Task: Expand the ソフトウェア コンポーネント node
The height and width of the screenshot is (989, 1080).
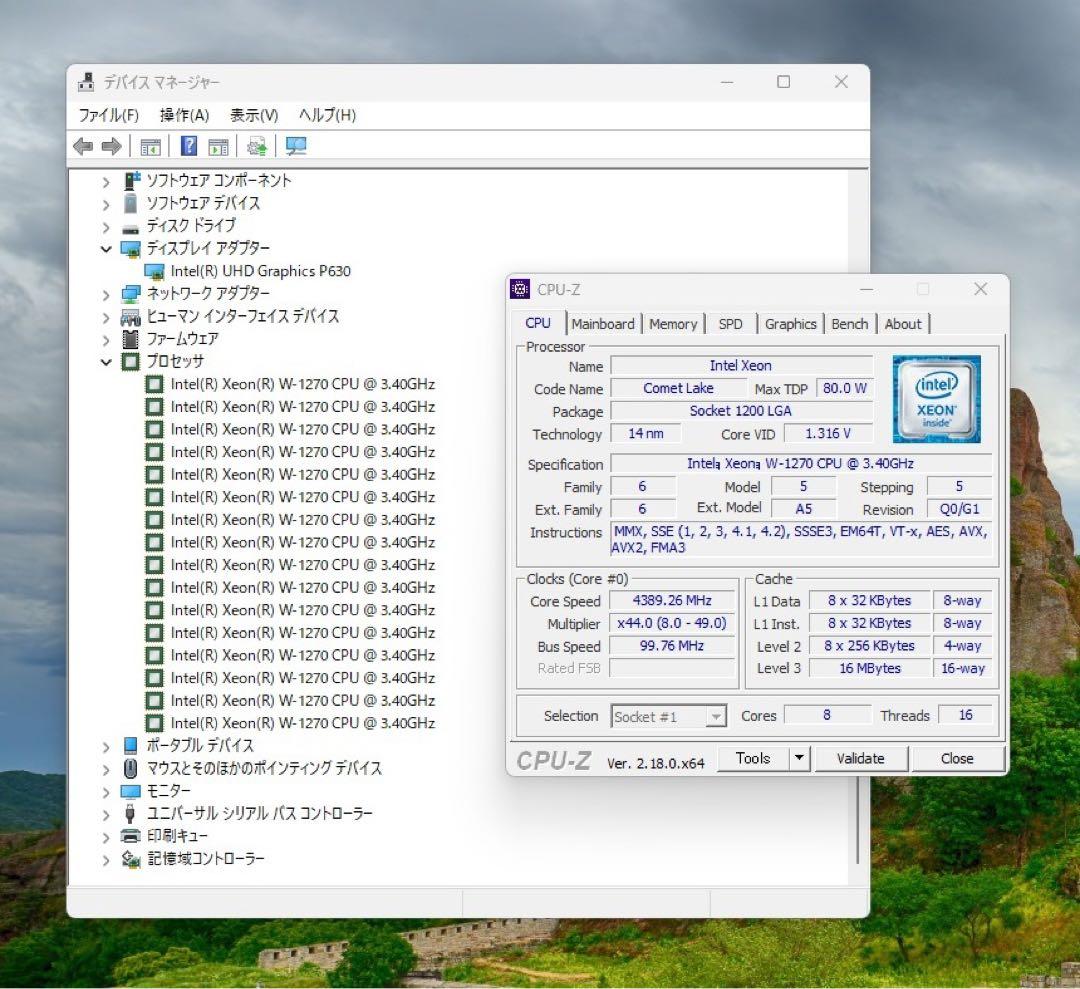Action: (105, 182)
